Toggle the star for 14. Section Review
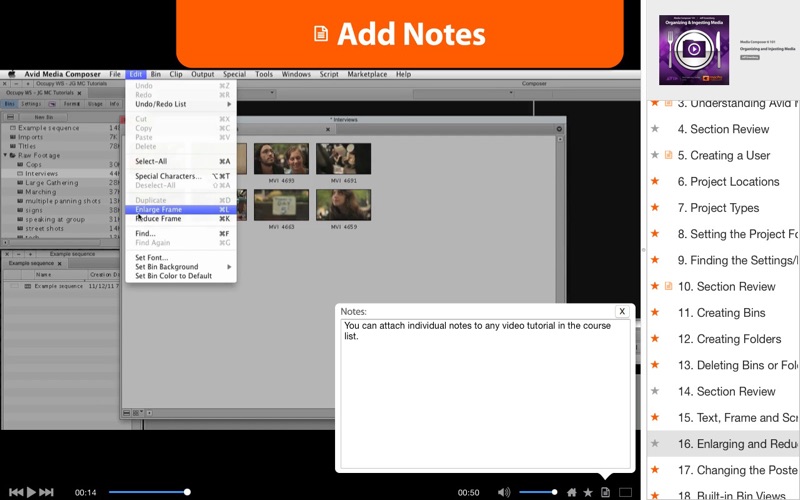The width and height of the screenshot is (800, 500). pos(655,391)
